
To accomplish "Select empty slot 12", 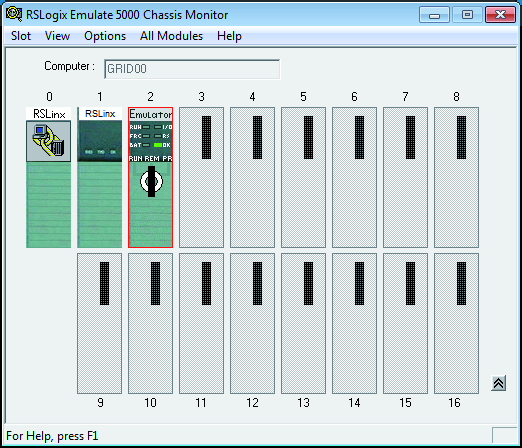I will 252,323.
